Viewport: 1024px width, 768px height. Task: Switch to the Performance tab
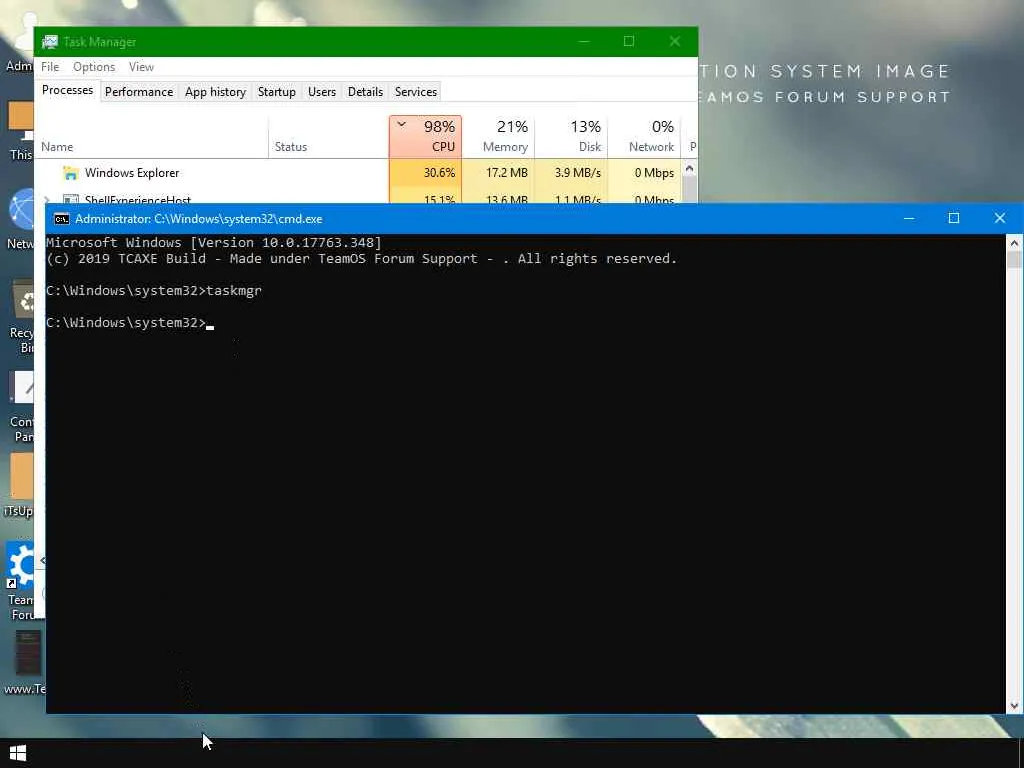coord(139,91)
